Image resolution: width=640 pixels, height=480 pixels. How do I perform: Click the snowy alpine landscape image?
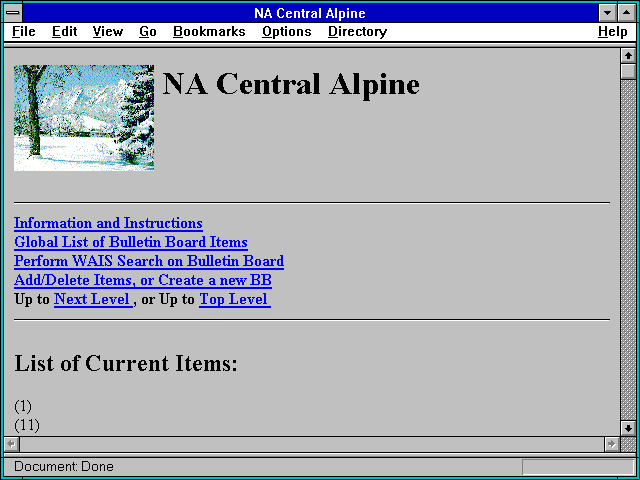coord(84,118)
